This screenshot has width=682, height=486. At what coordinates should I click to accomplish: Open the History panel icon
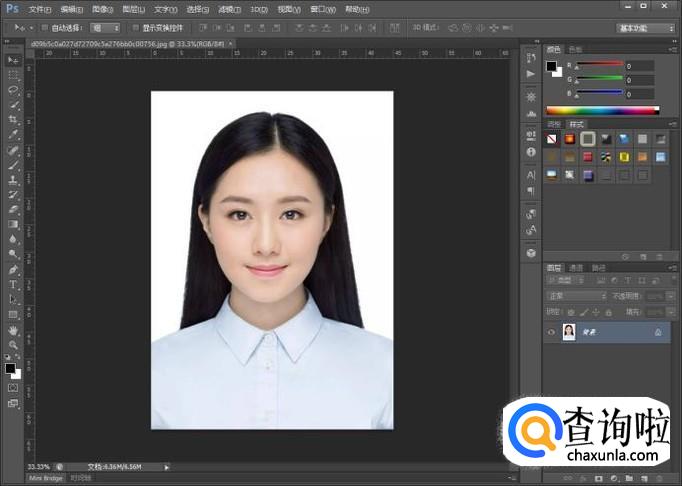tap(531, 56)
